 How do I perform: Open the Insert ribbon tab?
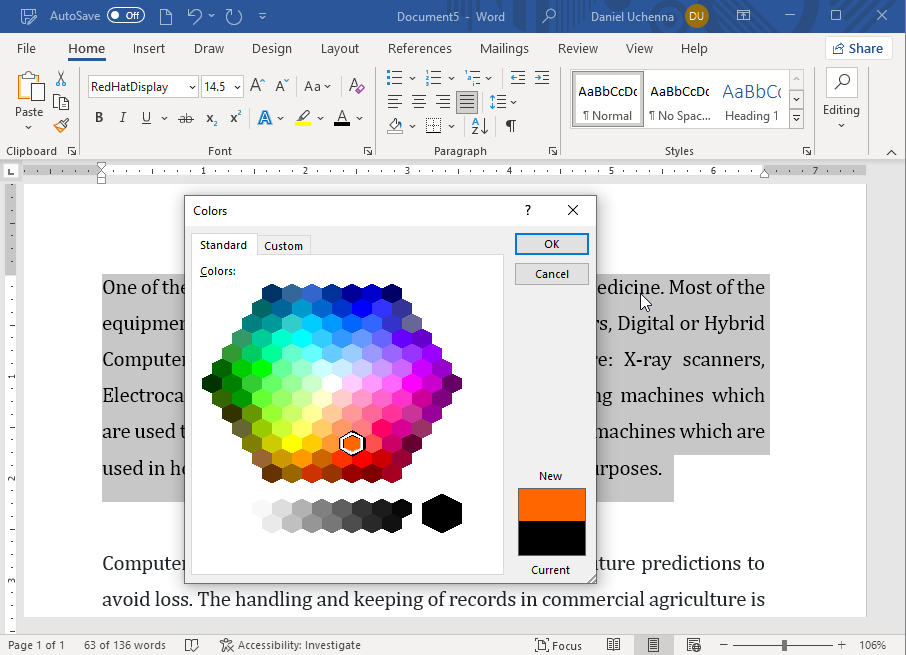pos(149,49)
